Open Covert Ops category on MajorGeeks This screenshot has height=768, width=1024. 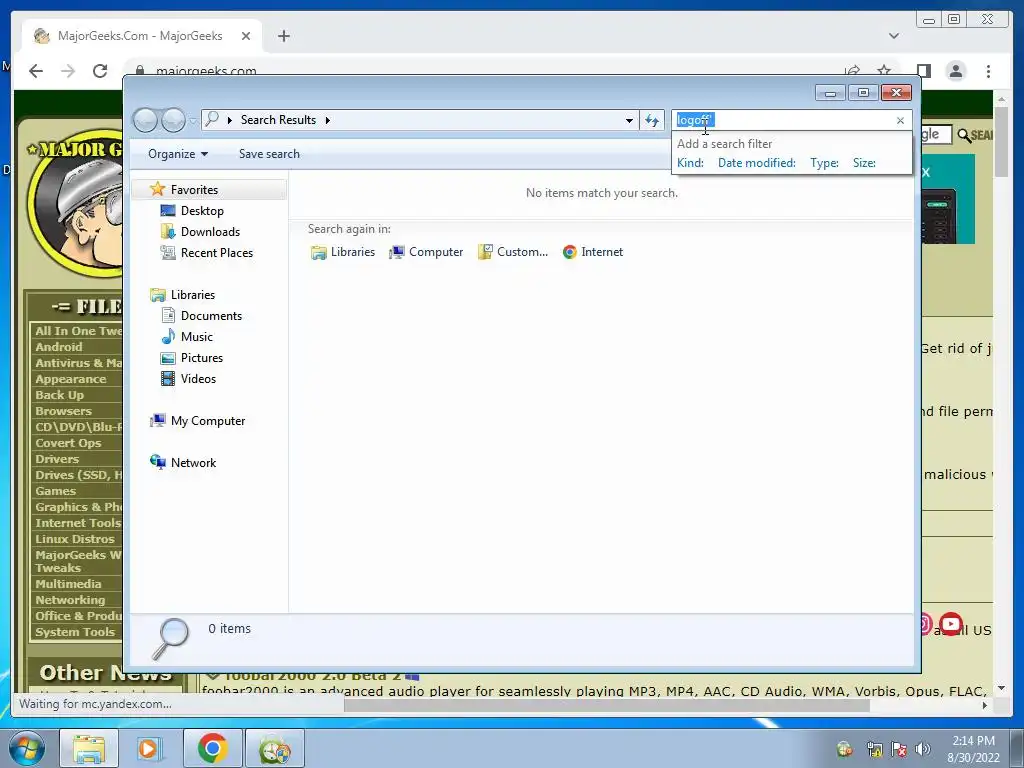tap(68, 443)
